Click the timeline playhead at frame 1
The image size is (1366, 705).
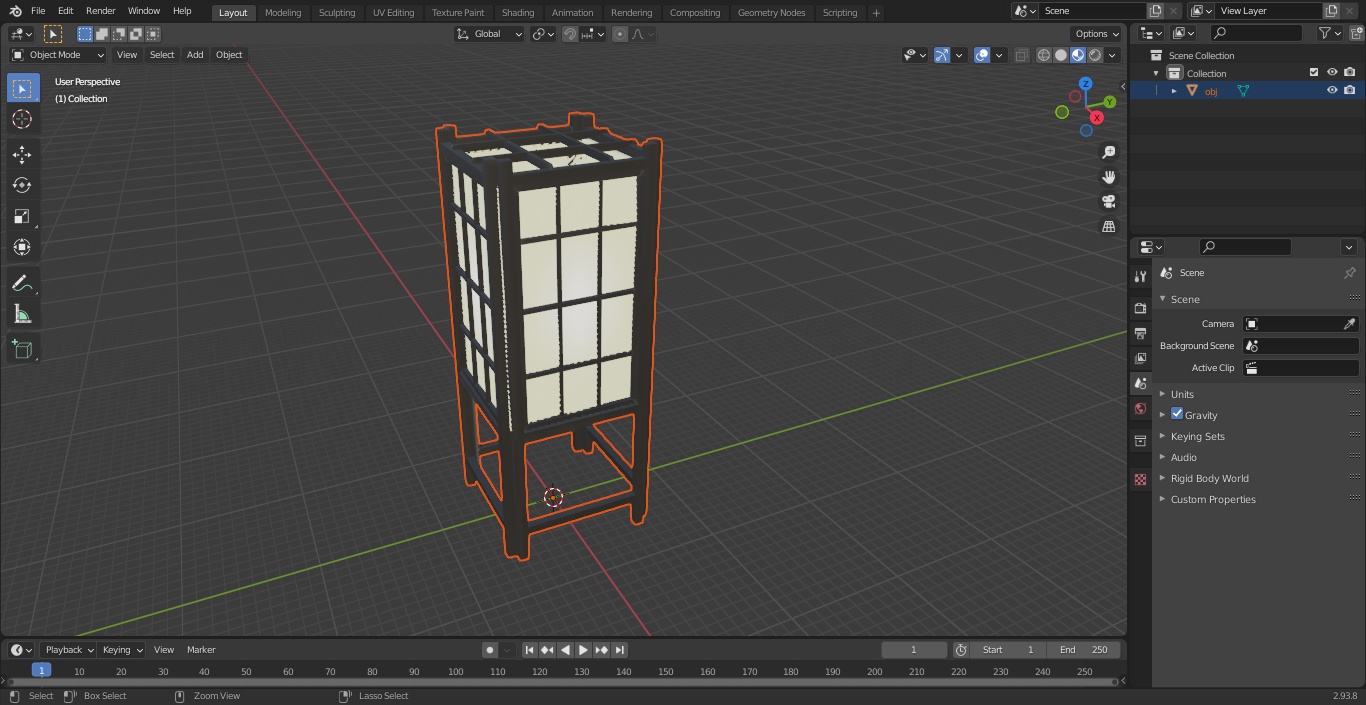[x=41, y=671]
